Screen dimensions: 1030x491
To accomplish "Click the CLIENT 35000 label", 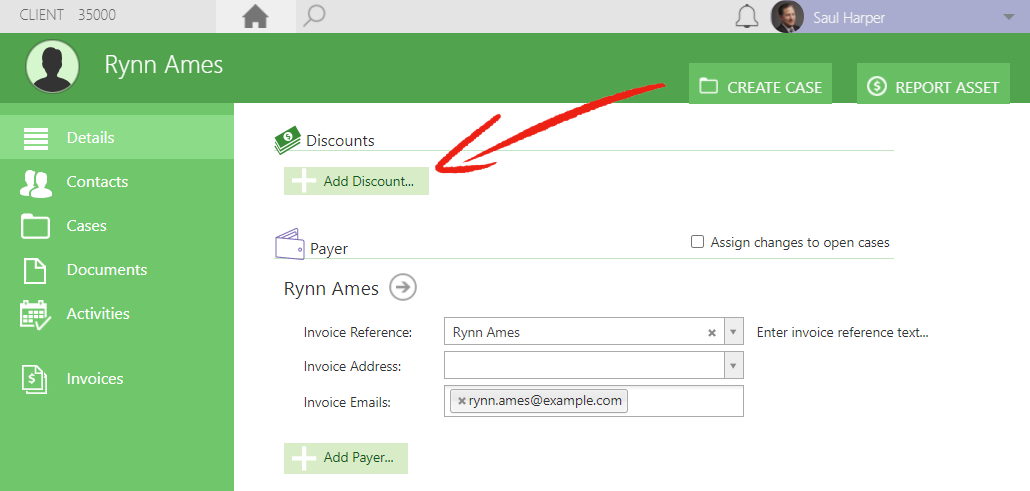I will point(68,15).
